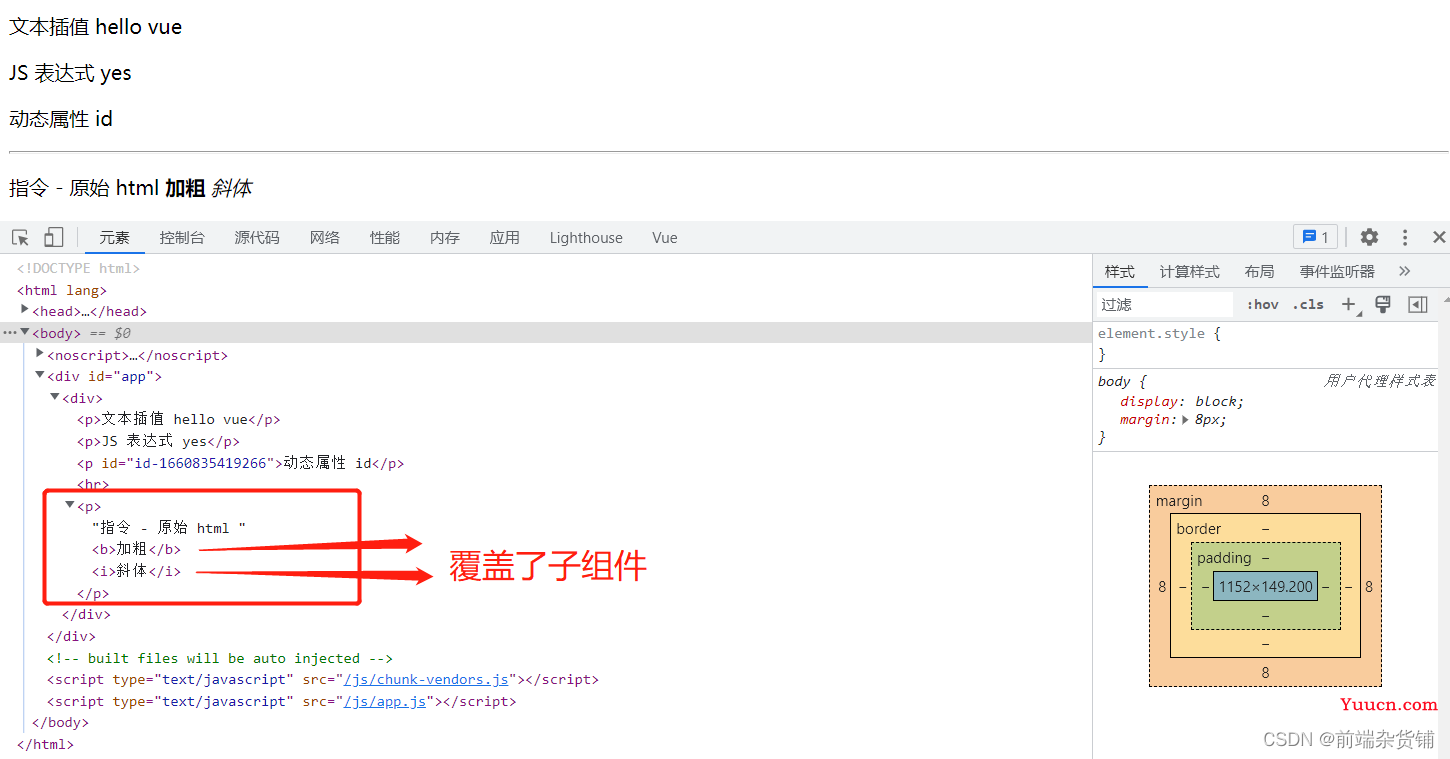Collapse the div id="app" node
The height and width of the screenshot is (759, 1450).
click(40, 376)
